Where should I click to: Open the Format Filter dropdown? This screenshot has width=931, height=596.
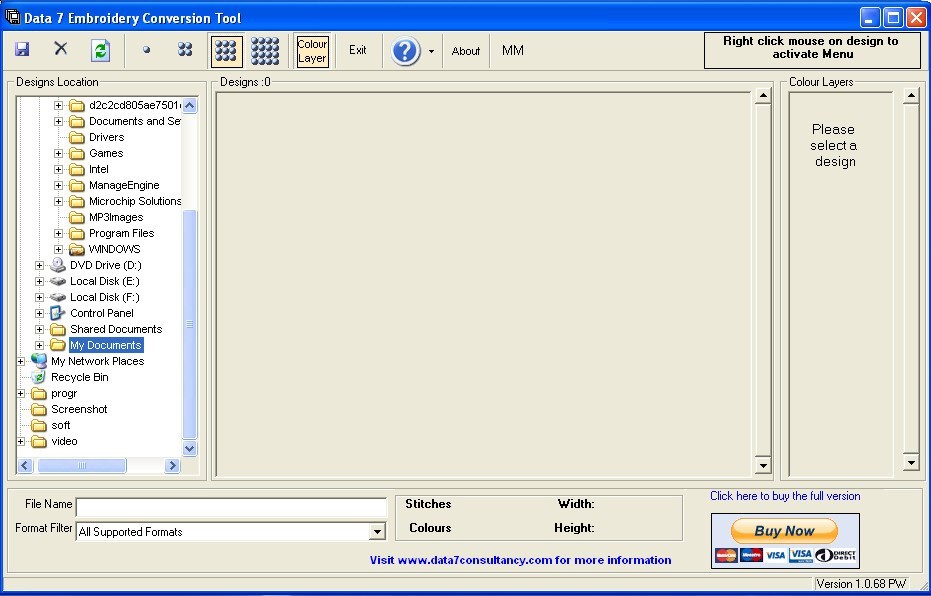pyautogui.click(x=377, y=532)
